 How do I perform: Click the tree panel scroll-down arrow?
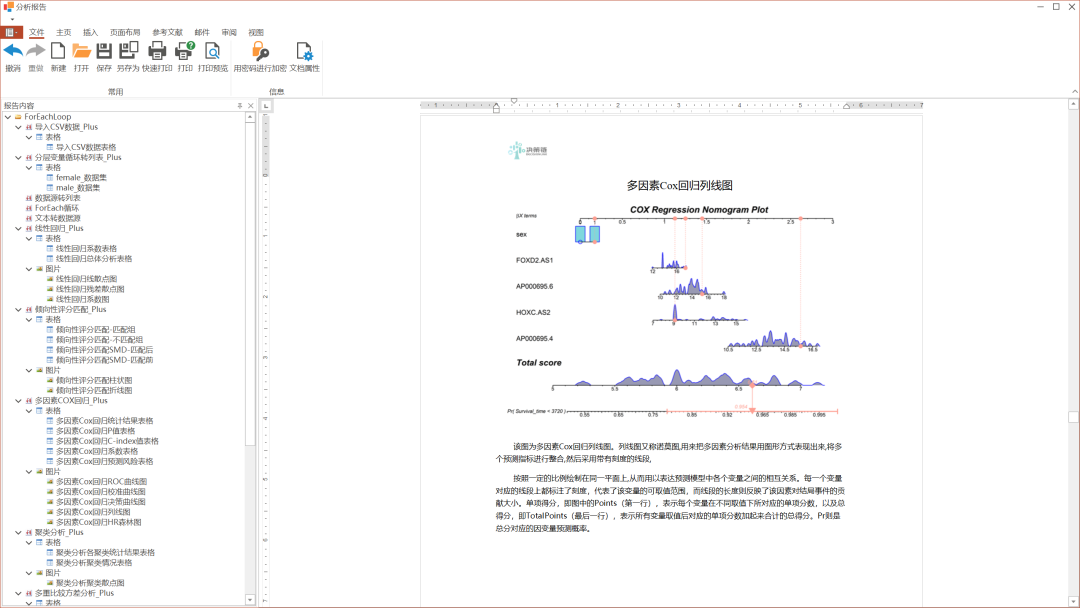[x=250, y=600]
